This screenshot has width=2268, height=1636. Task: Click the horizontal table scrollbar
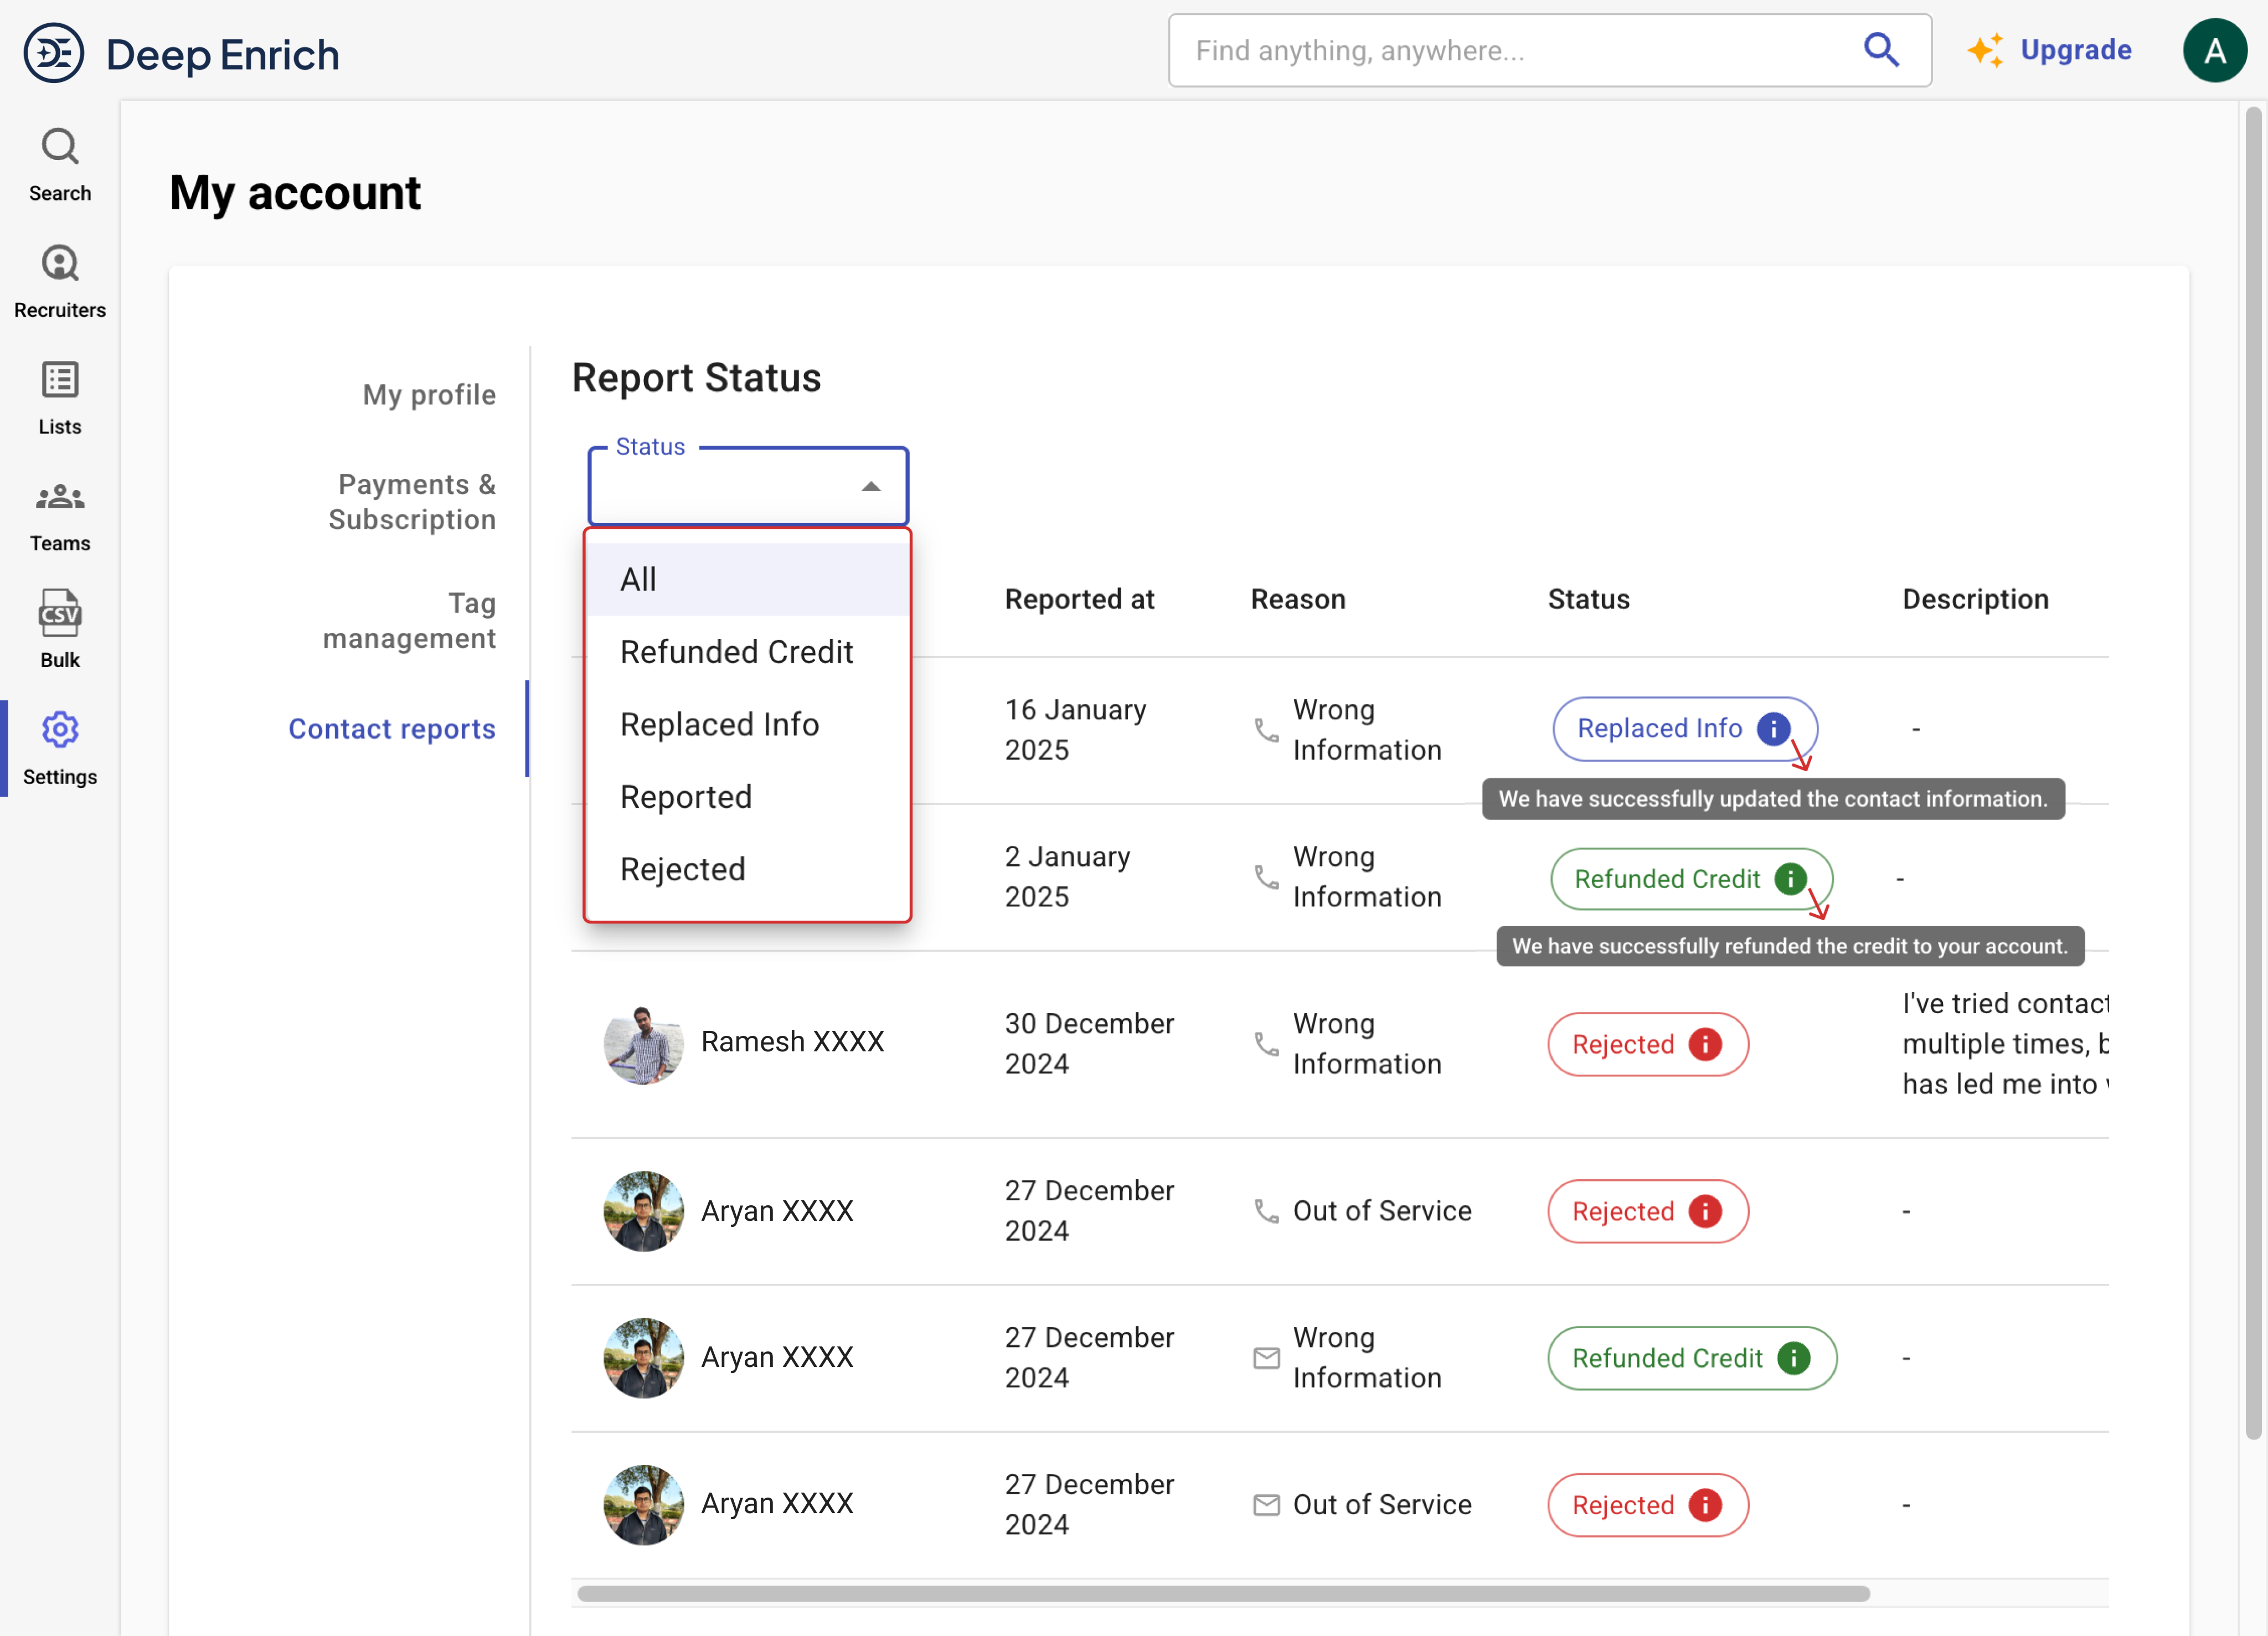point(1223,1593)
